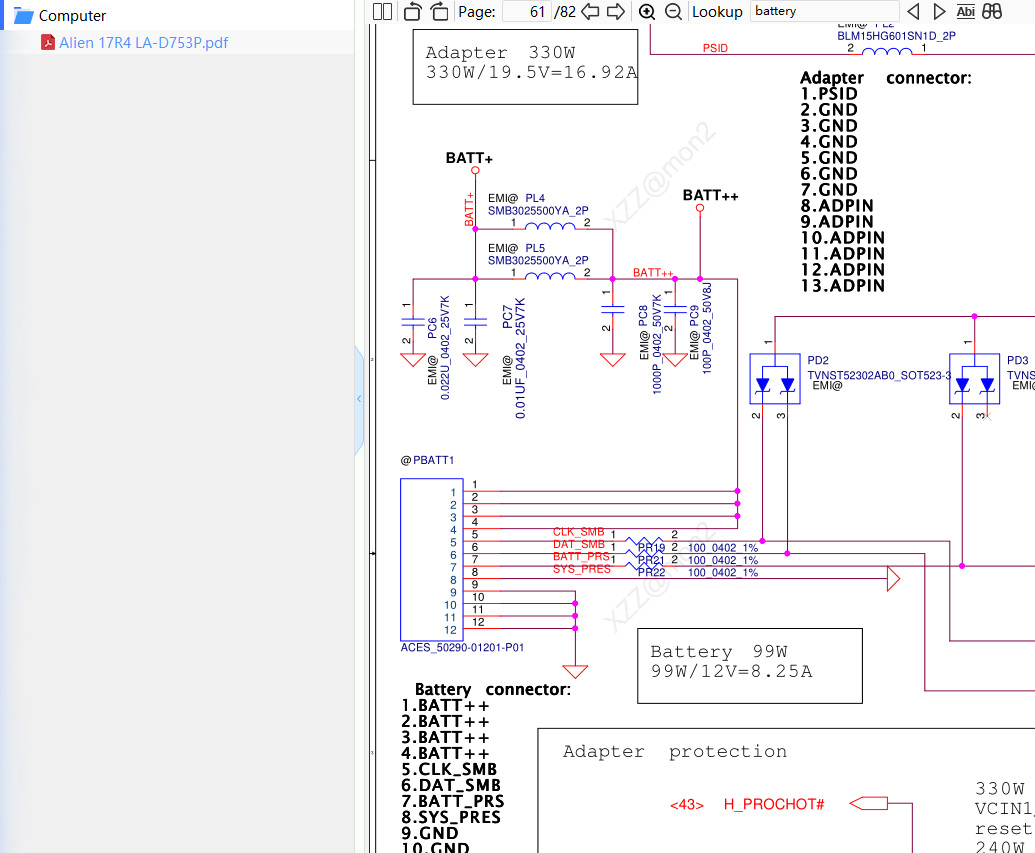Viewport: 1035px width, 853px height.
Task: Click resistor PR19 label
Action: (x=651, y=548)
